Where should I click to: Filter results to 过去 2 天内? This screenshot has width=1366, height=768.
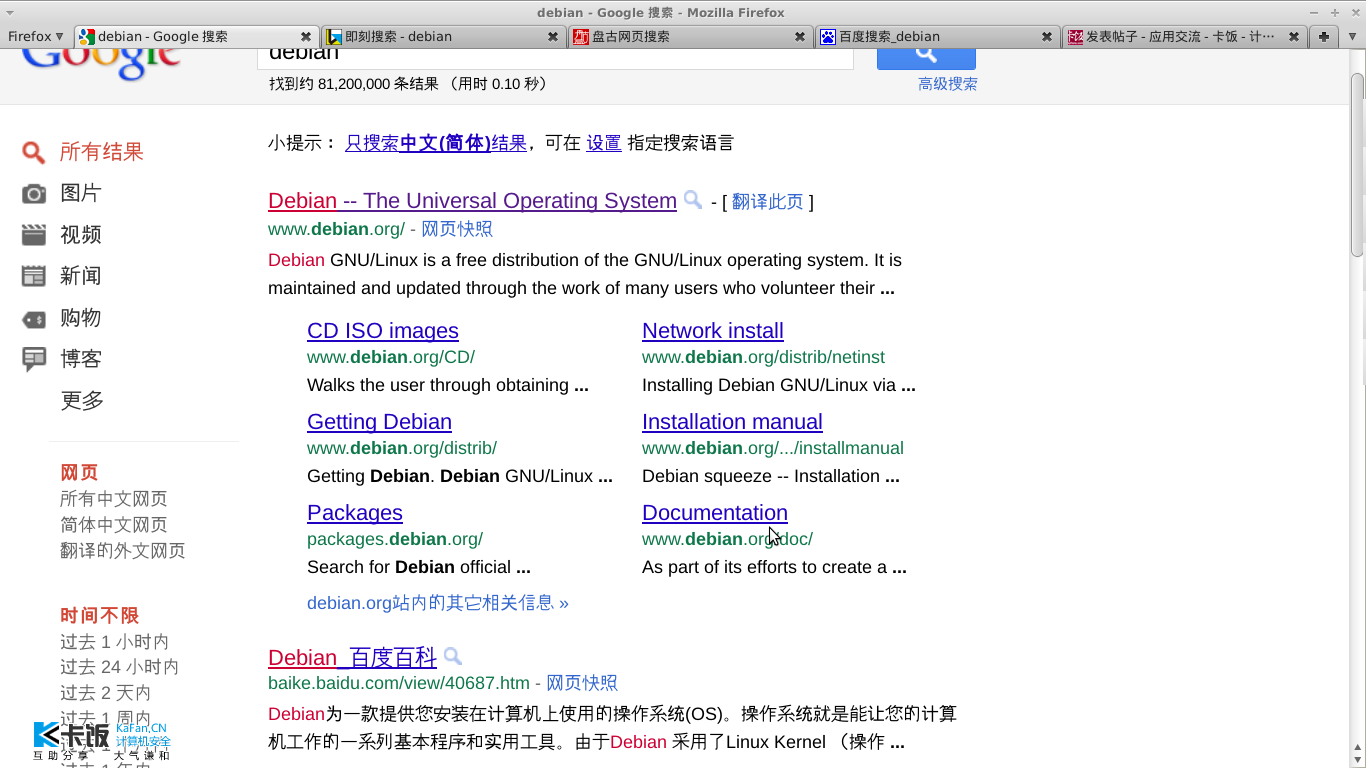coord(106,693)
